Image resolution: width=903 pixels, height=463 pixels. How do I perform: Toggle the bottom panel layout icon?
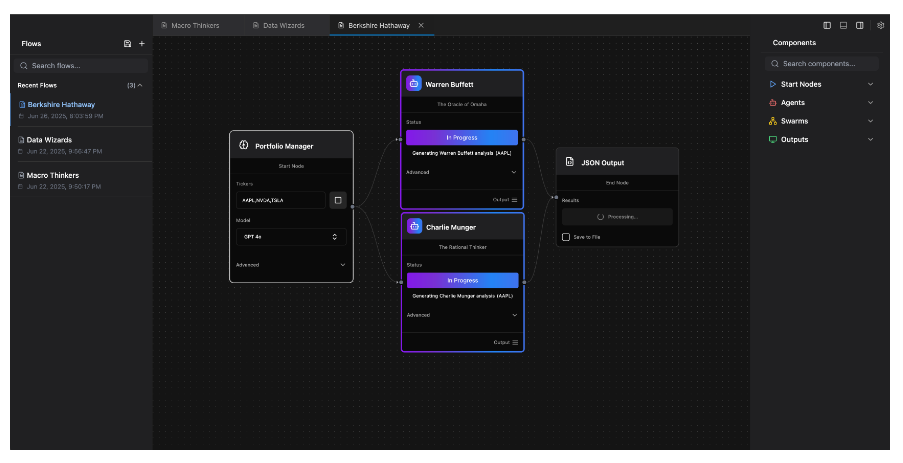tap(843, 25)
